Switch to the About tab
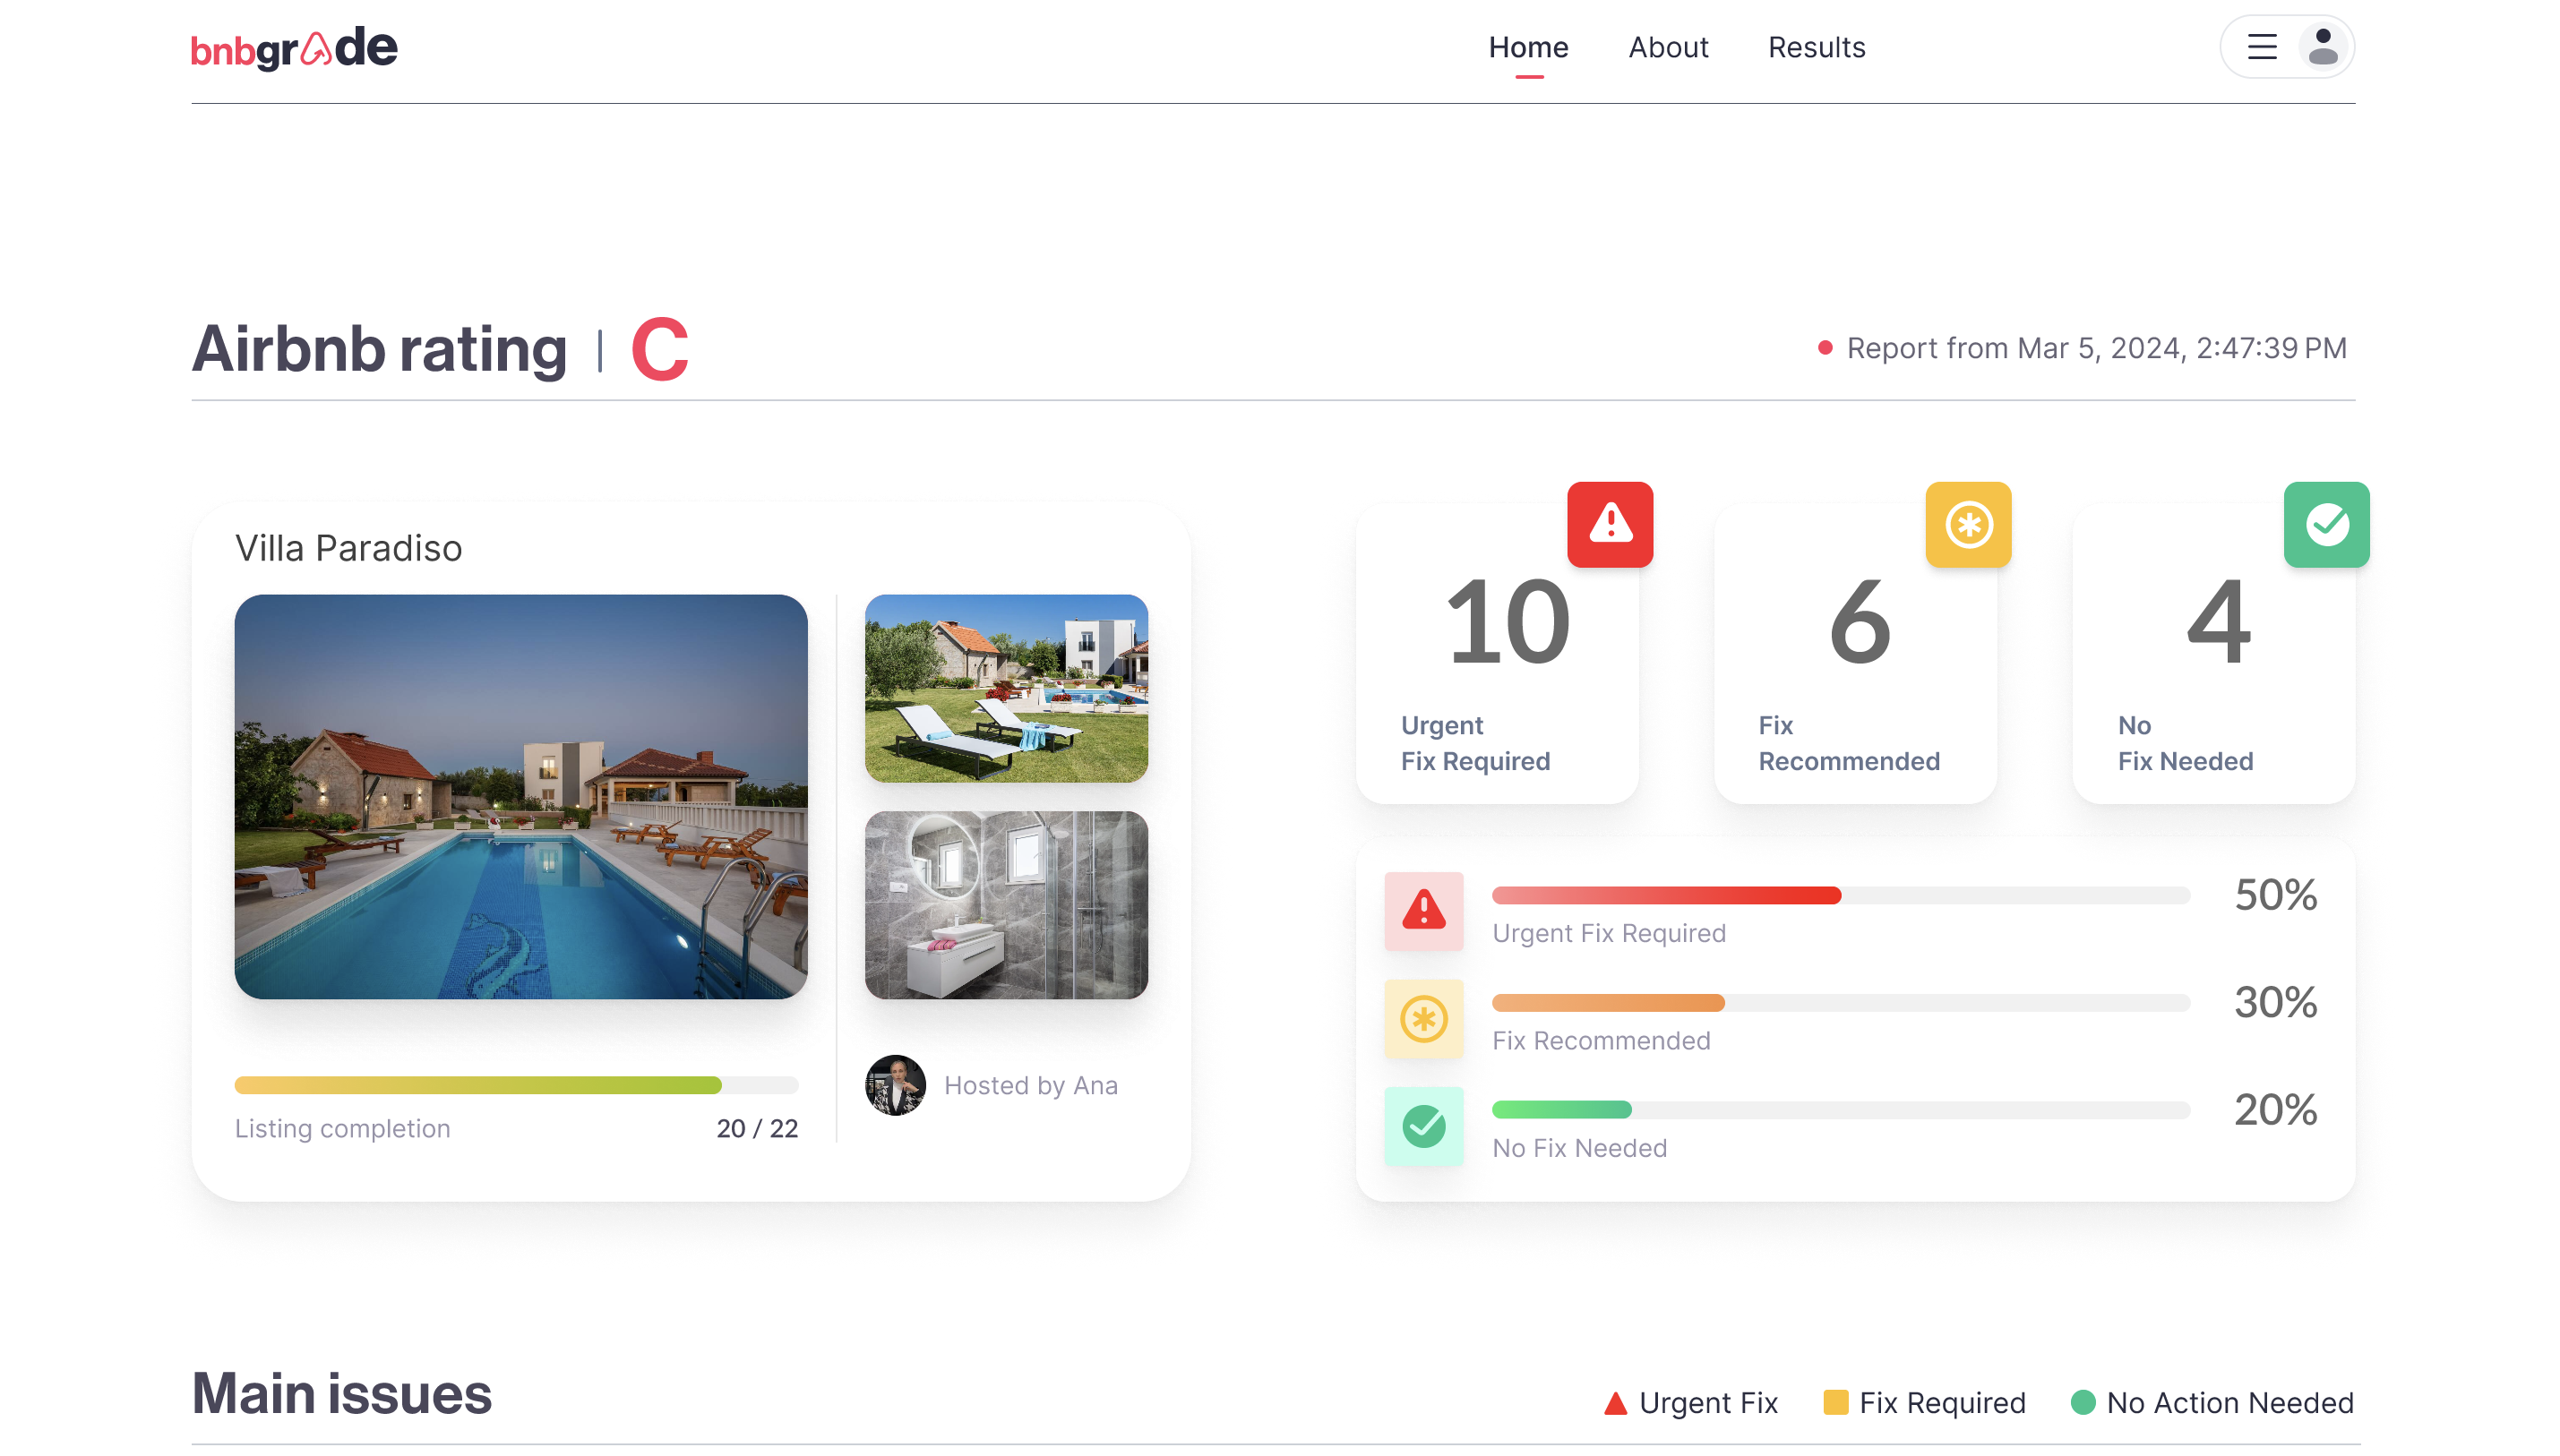Image resolution: width=2560 pixels, height=1456 pixels. (x=1667, y=47)
